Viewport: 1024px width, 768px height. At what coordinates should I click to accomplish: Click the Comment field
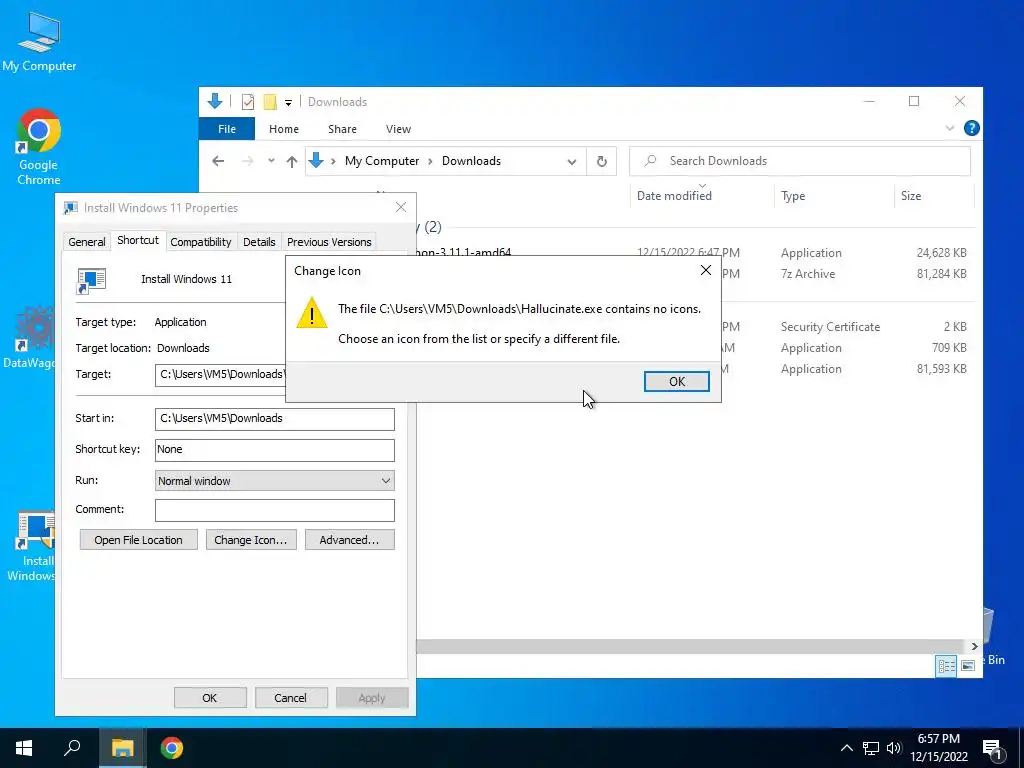(x=274, y=510)
